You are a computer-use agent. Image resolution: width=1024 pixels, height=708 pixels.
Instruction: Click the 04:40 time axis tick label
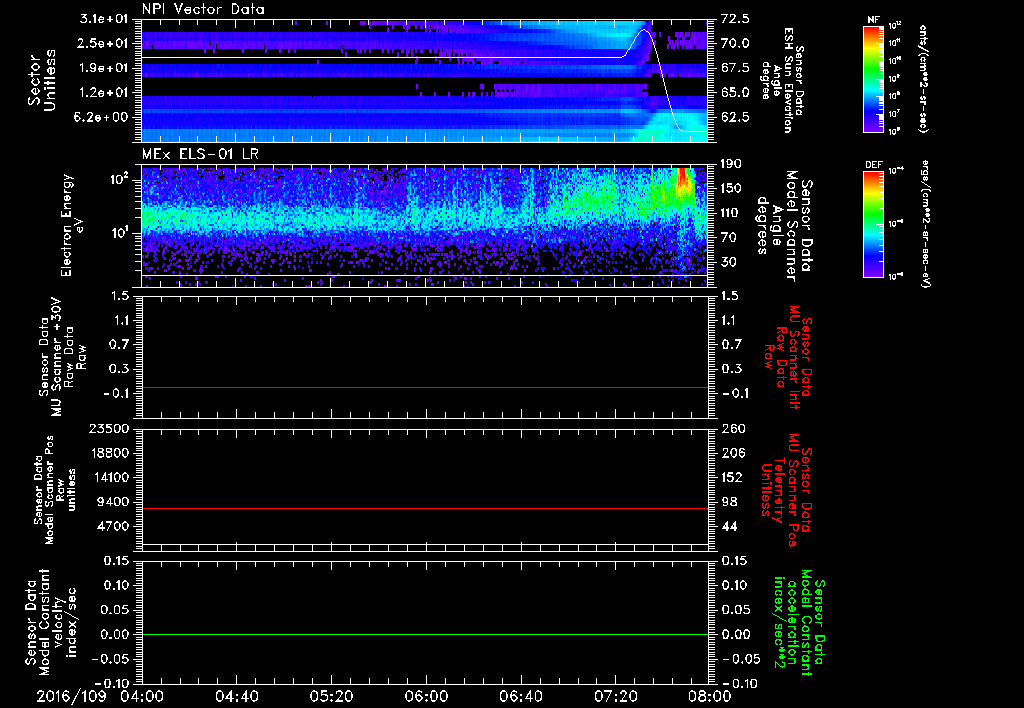tap(236, 694)
